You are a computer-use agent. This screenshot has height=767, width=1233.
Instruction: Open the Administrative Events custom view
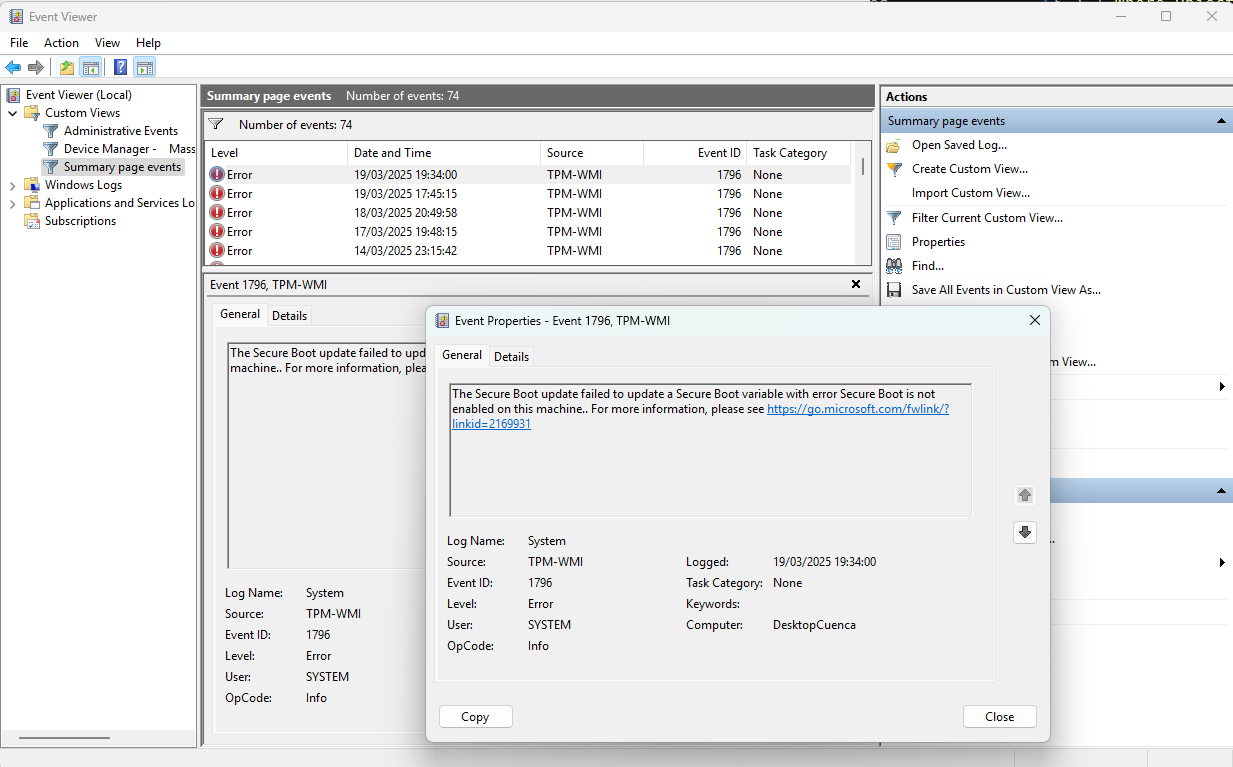(121, 131)
